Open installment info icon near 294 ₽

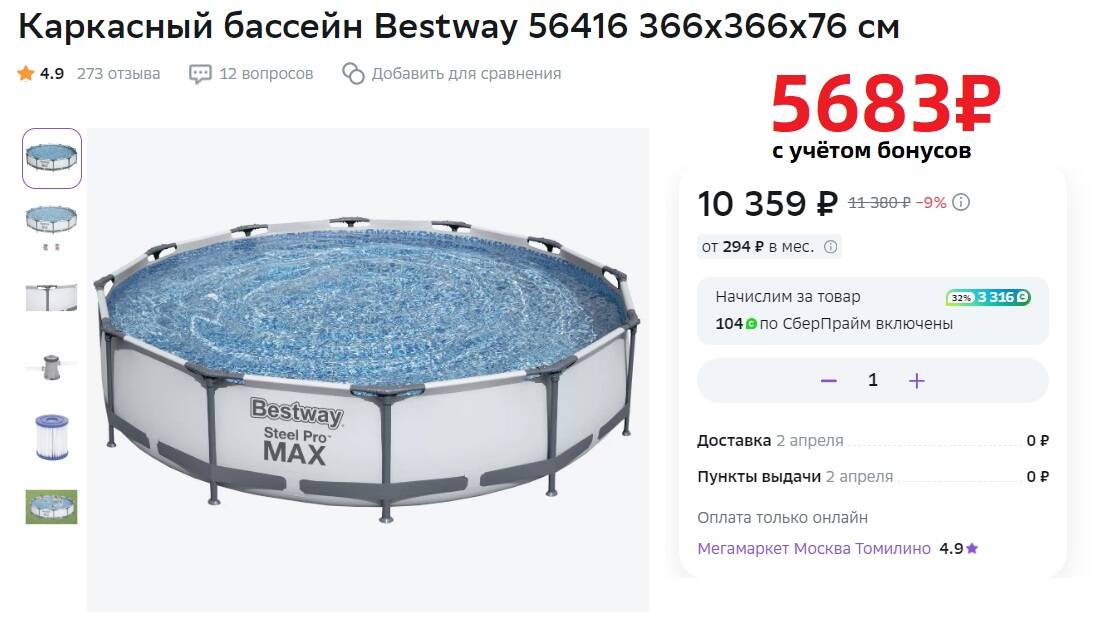831,247
